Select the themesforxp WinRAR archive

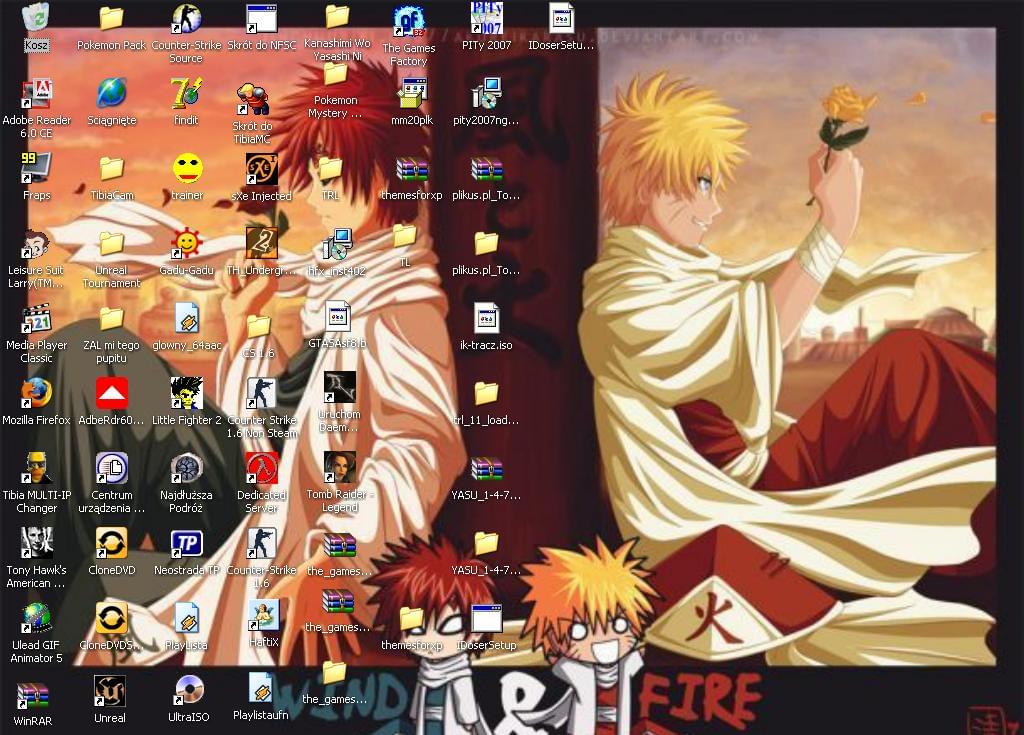pos(412,171)
